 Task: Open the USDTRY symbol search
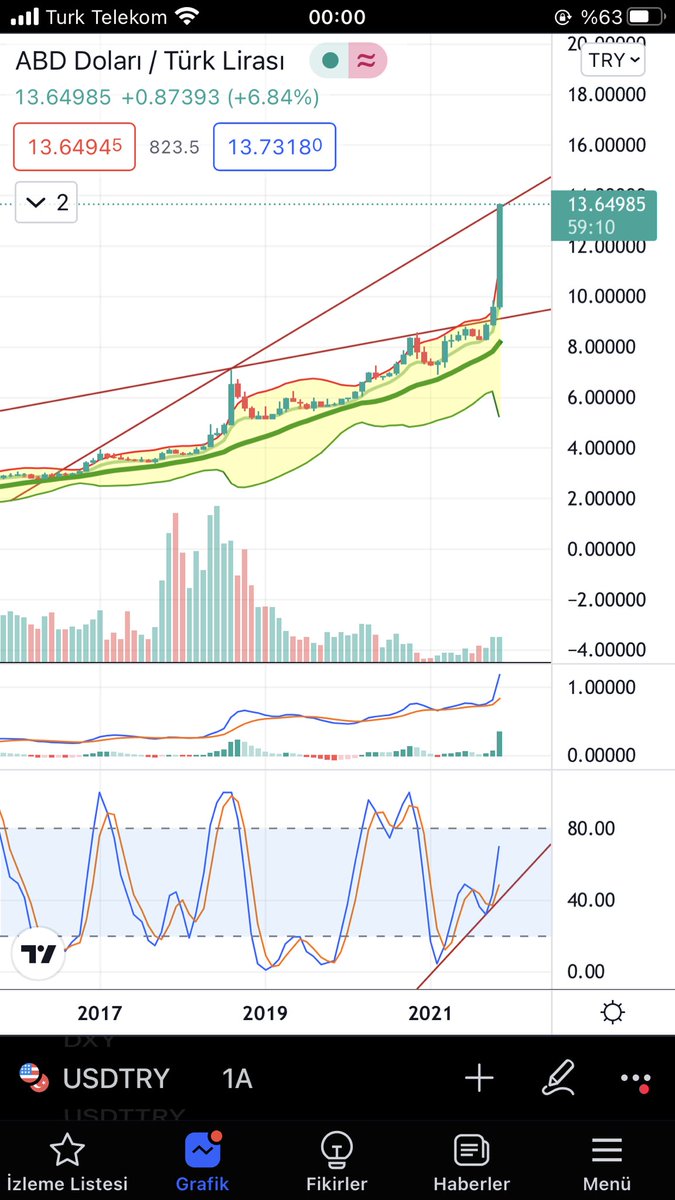click(x=116, y=1079)
